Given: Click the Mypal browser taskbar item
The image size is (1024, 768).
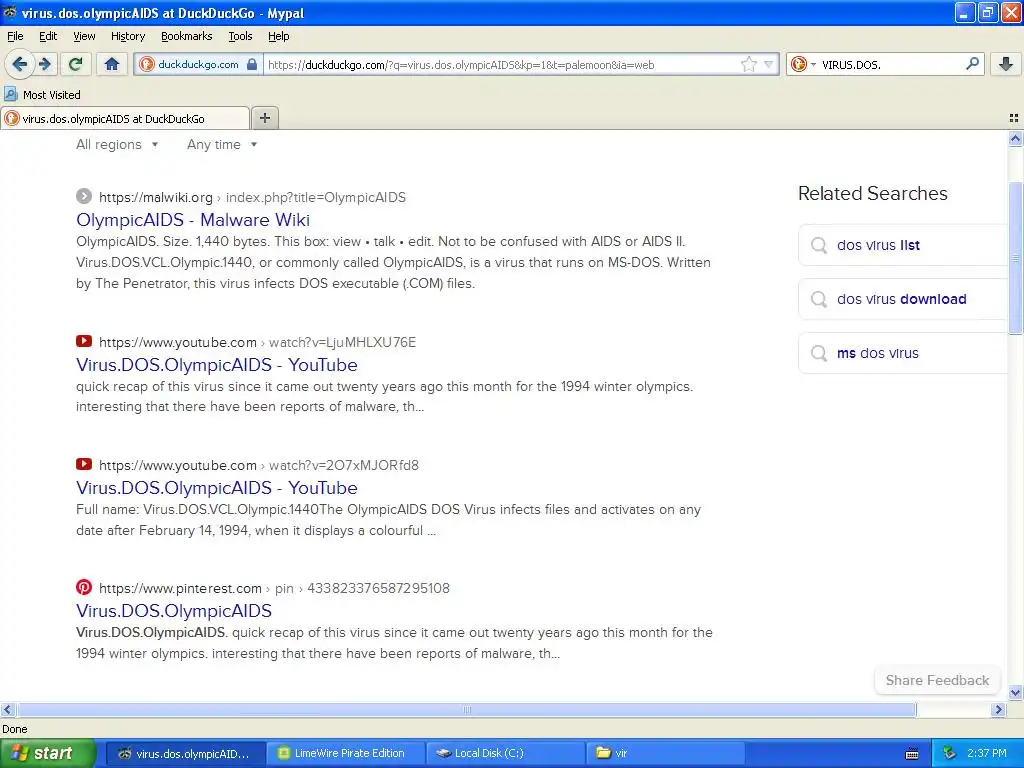Looking at the screenshot, I should [x=185, y=753].
